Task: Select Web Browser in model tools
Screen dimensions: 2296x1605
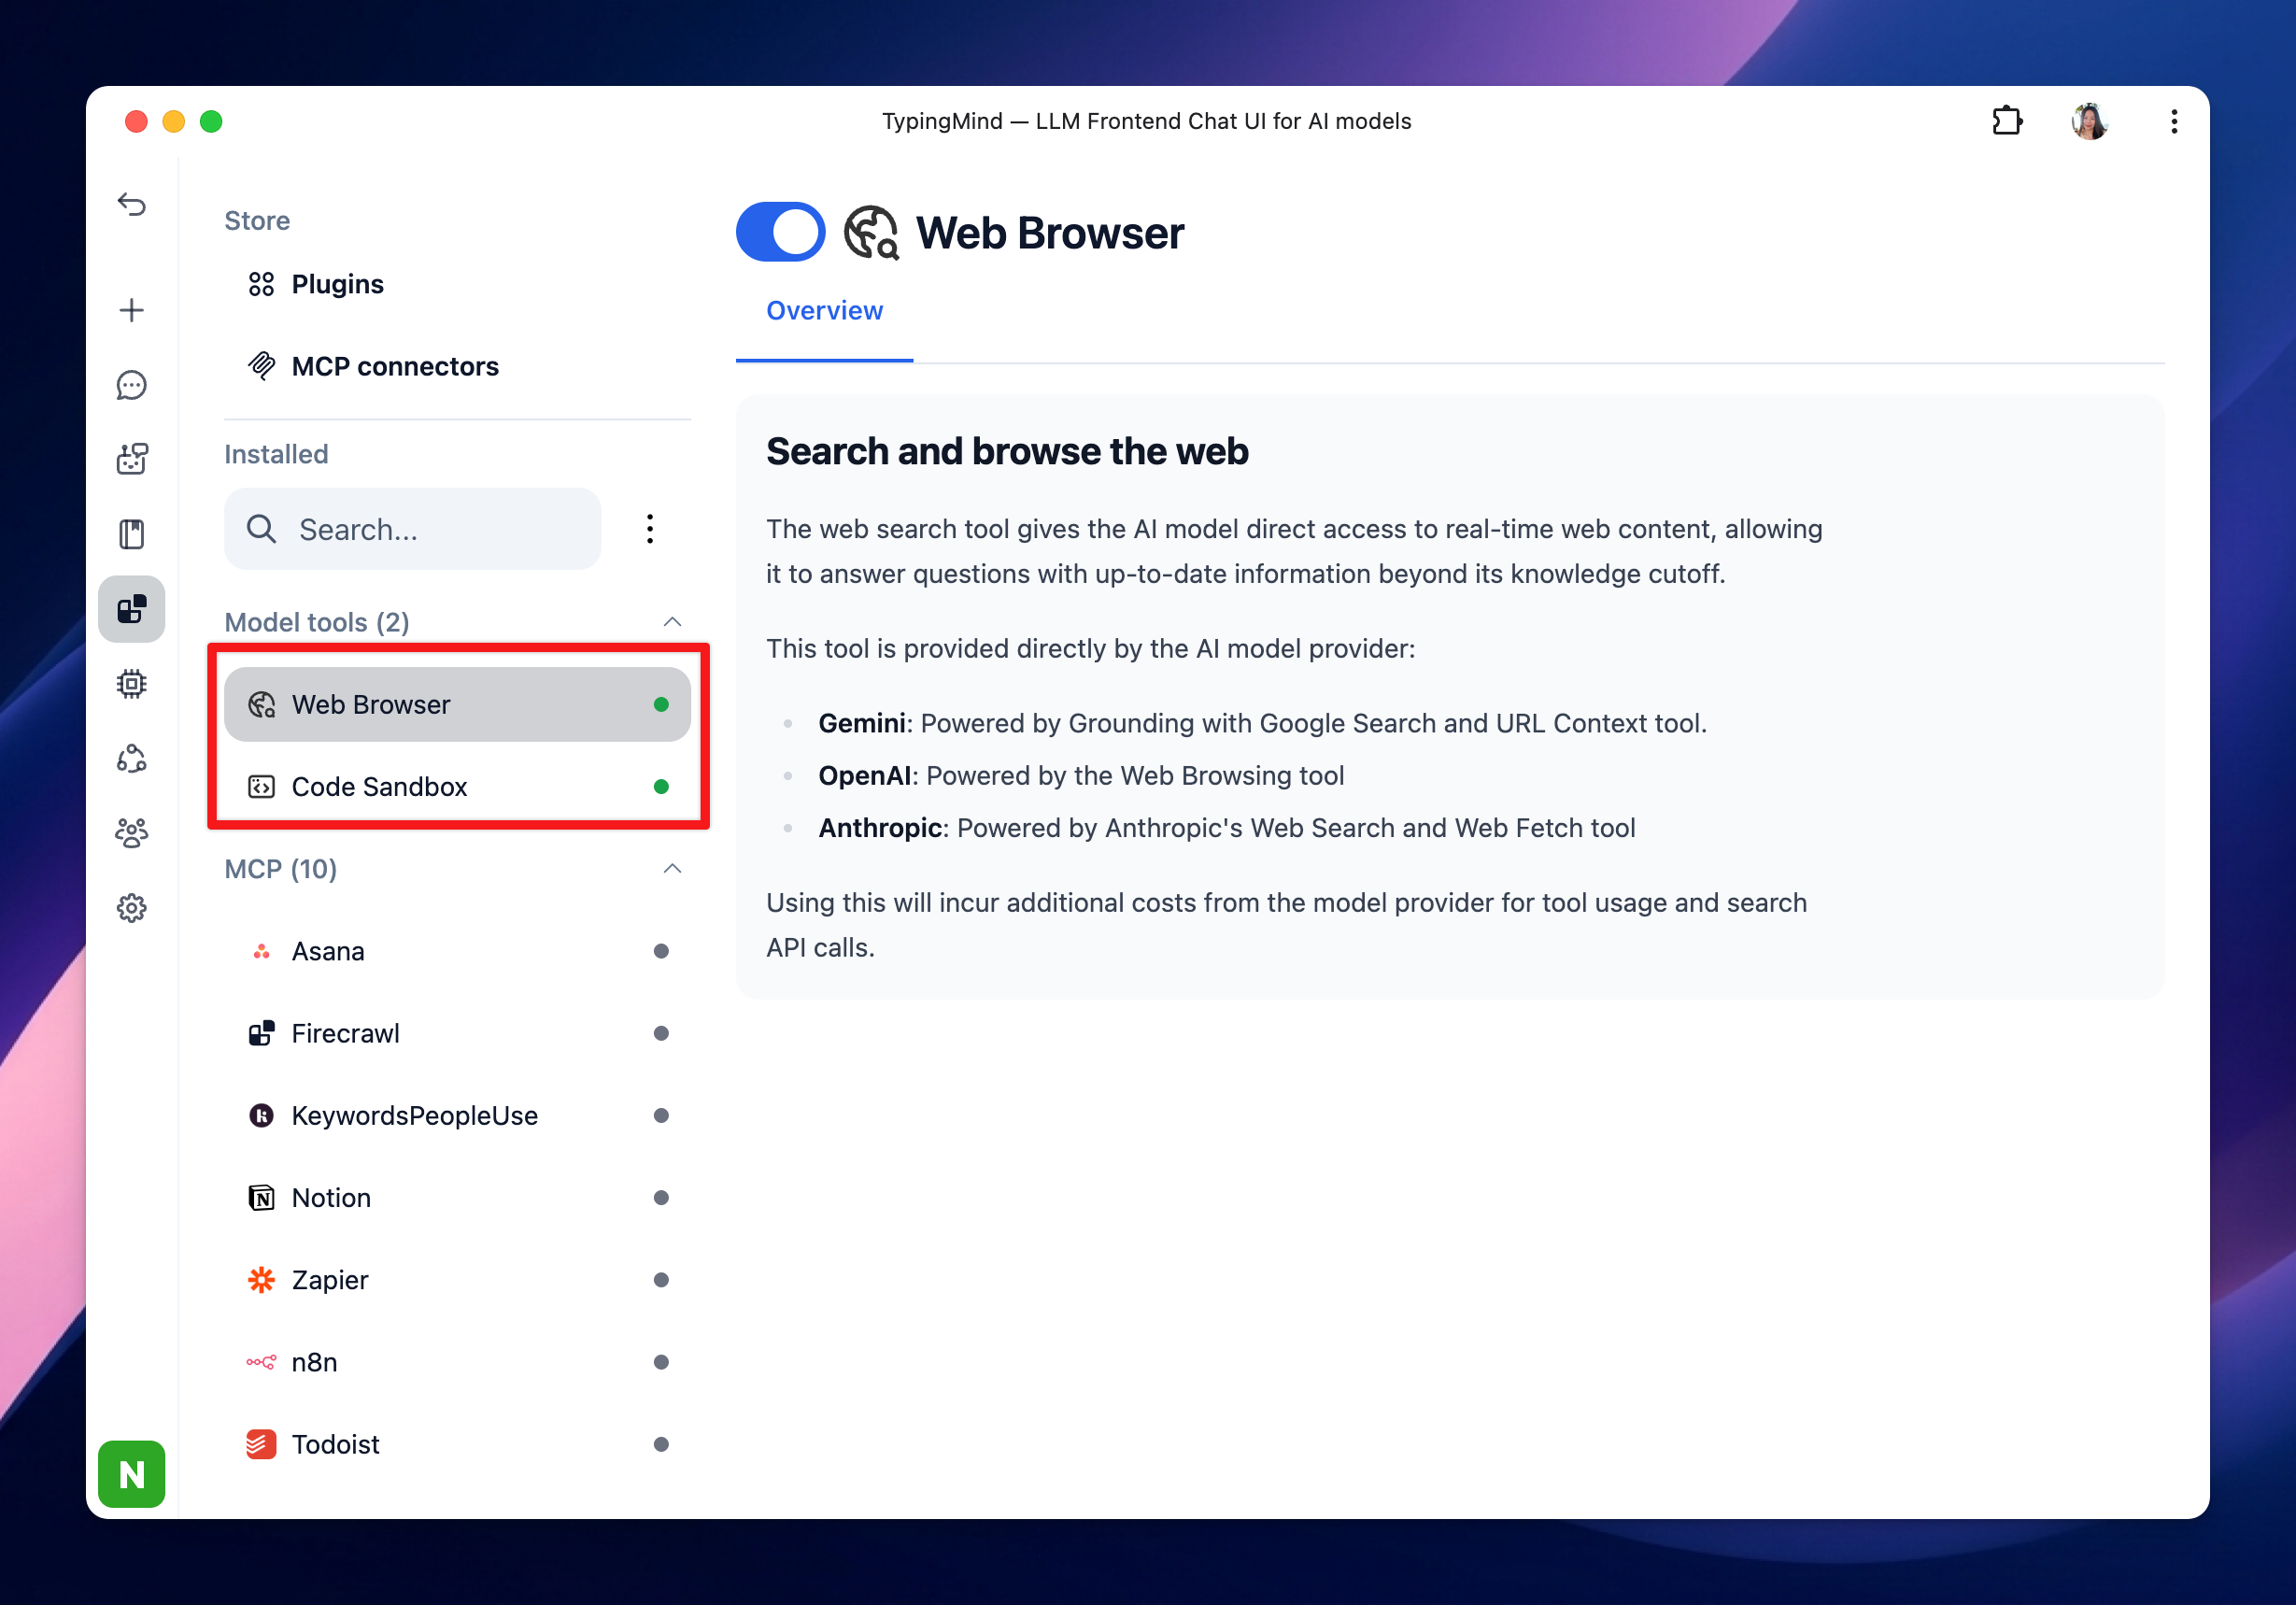Action: tap(457, 704)
